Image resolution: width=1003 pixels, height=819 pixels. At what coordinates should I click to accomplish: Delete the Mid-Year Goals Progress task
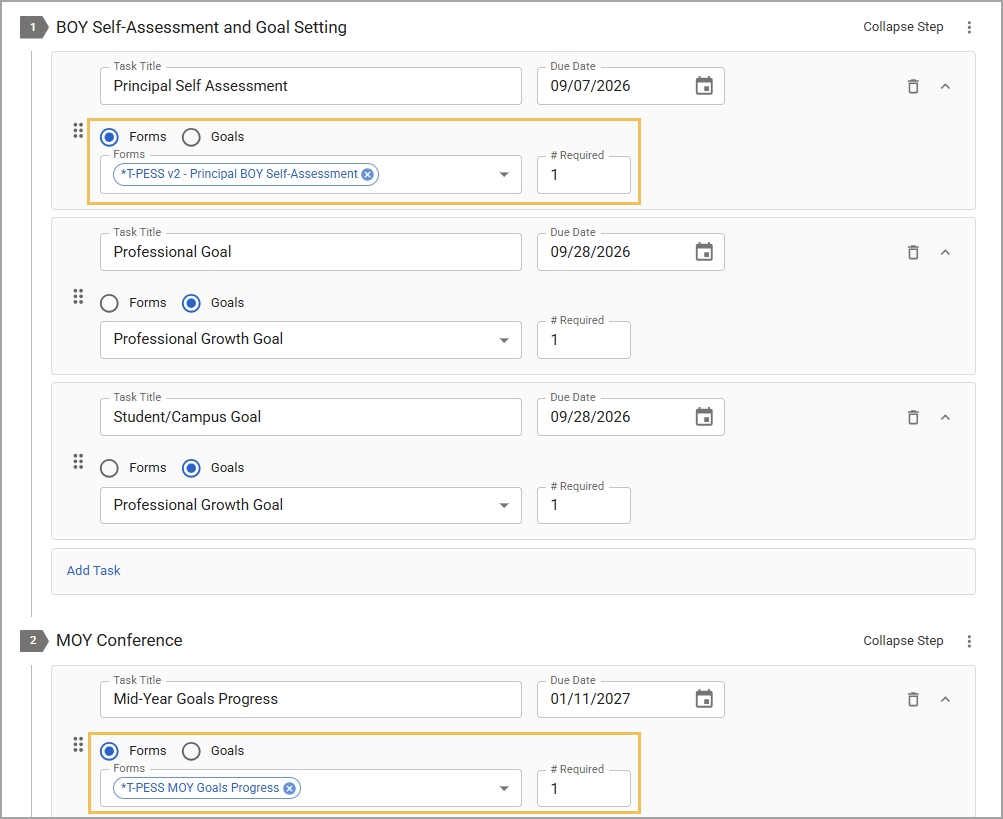coord(913,699)
